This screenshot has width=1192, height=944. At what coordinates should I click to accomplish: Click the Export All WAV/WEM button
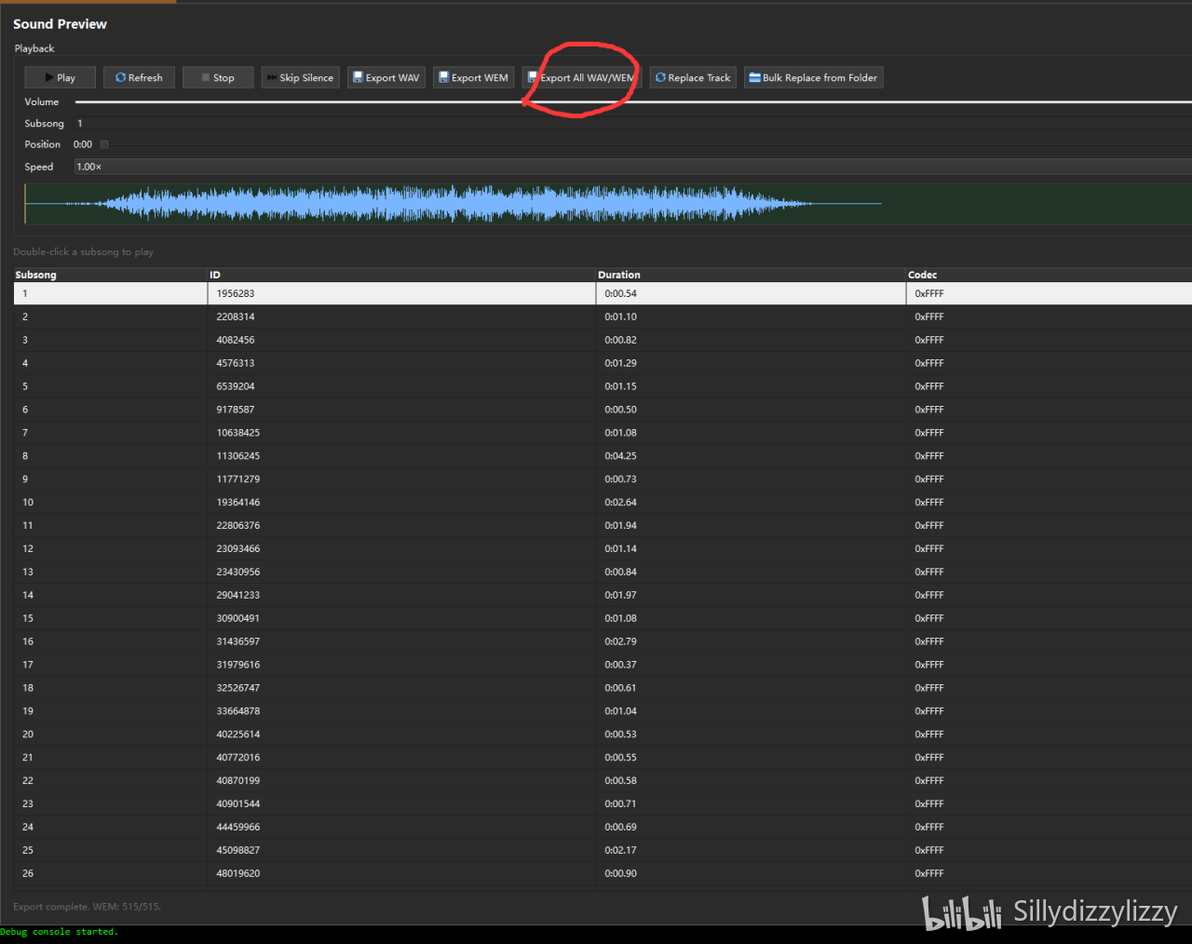tap(582, 78)
